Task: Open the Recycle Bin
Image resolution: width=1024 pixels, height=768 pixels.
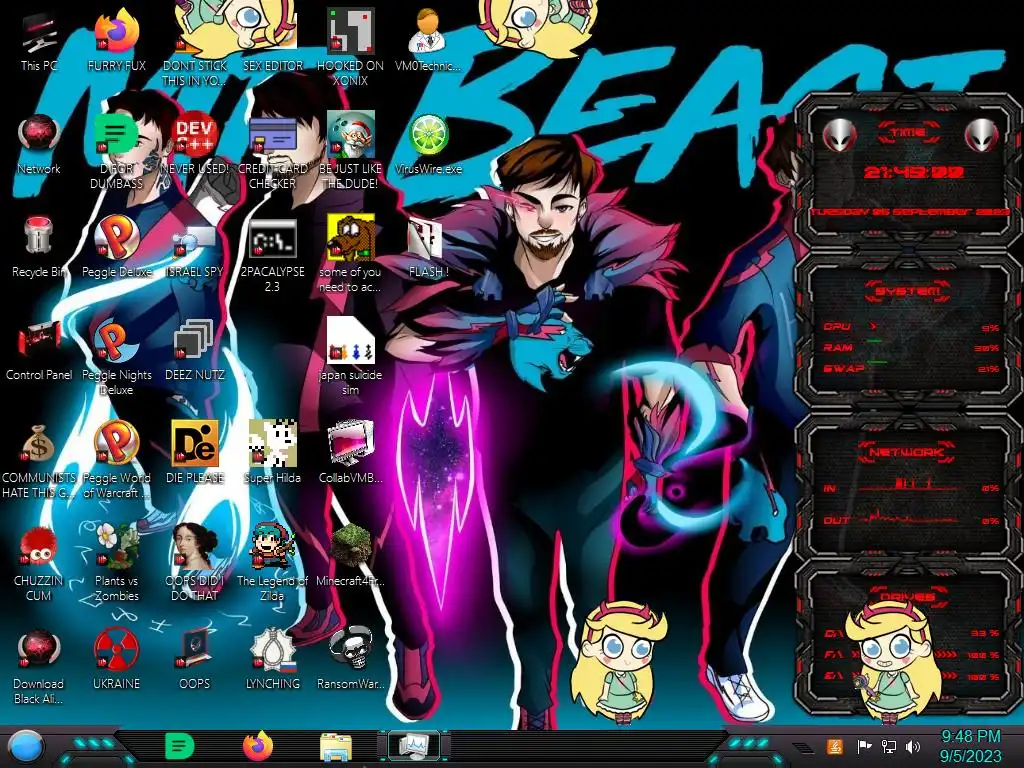Action: [x=39, y=248]
